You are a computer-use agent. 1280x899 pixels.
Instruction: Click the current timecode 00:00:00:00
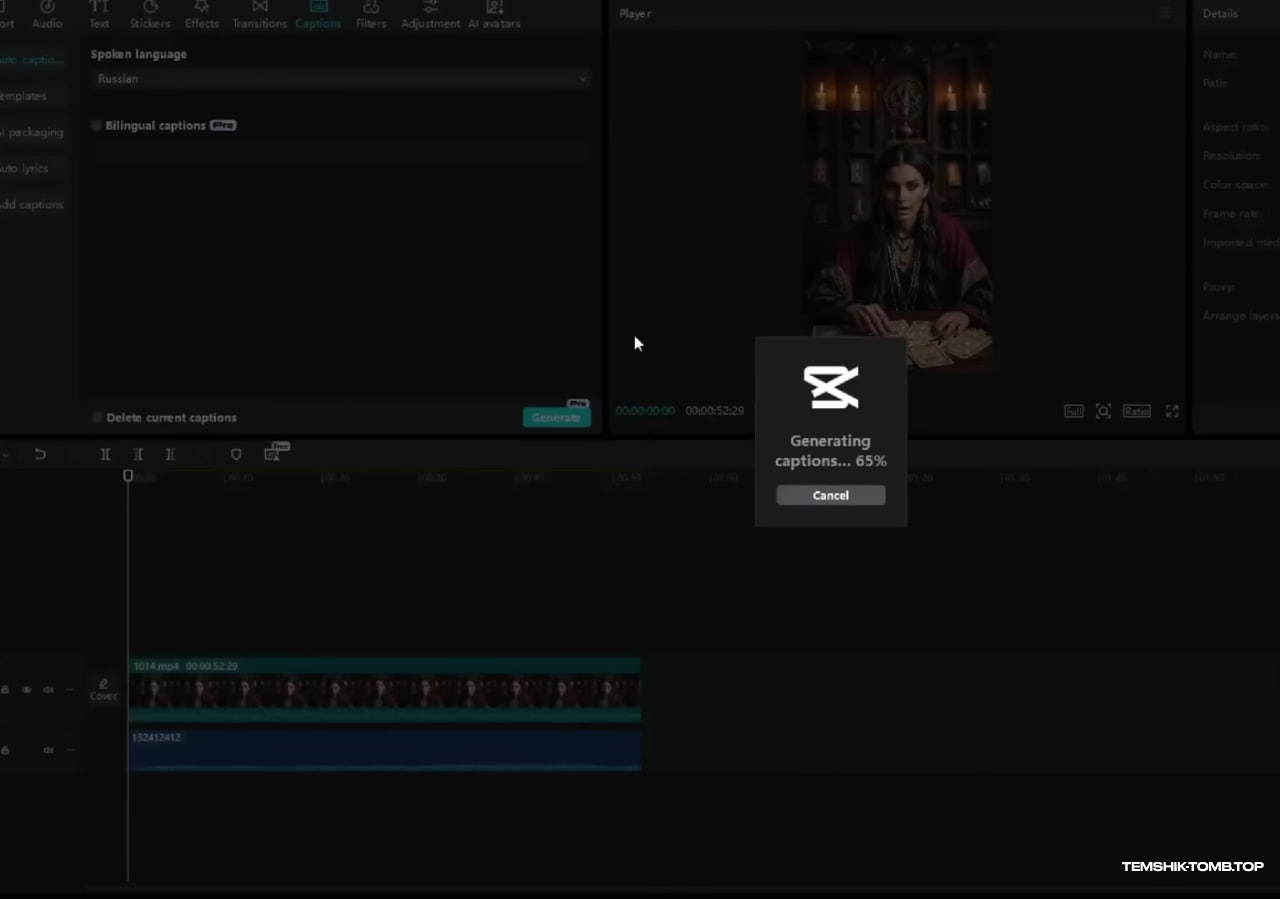pos(645,411)
